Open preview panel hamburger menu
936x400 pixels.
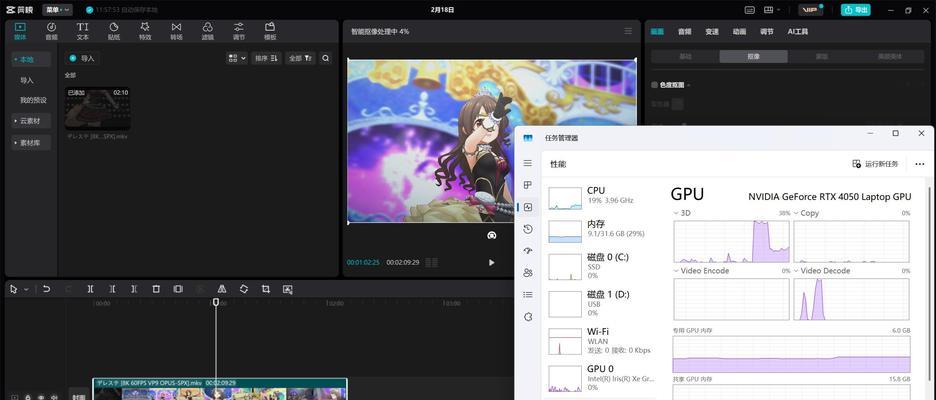tap(627, 31)
